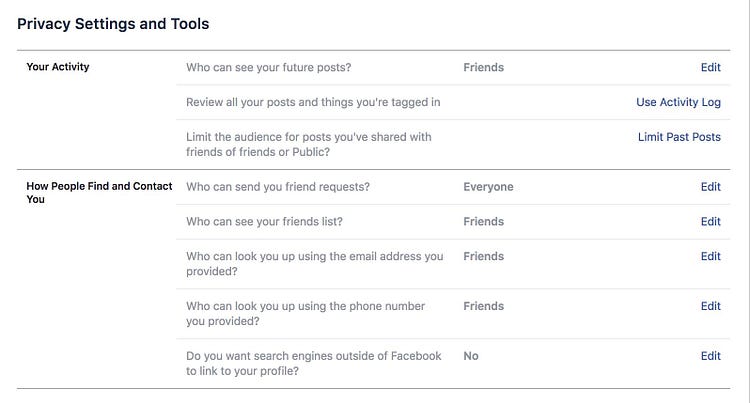Edit who can see your future posts

[x=710, y=67]
